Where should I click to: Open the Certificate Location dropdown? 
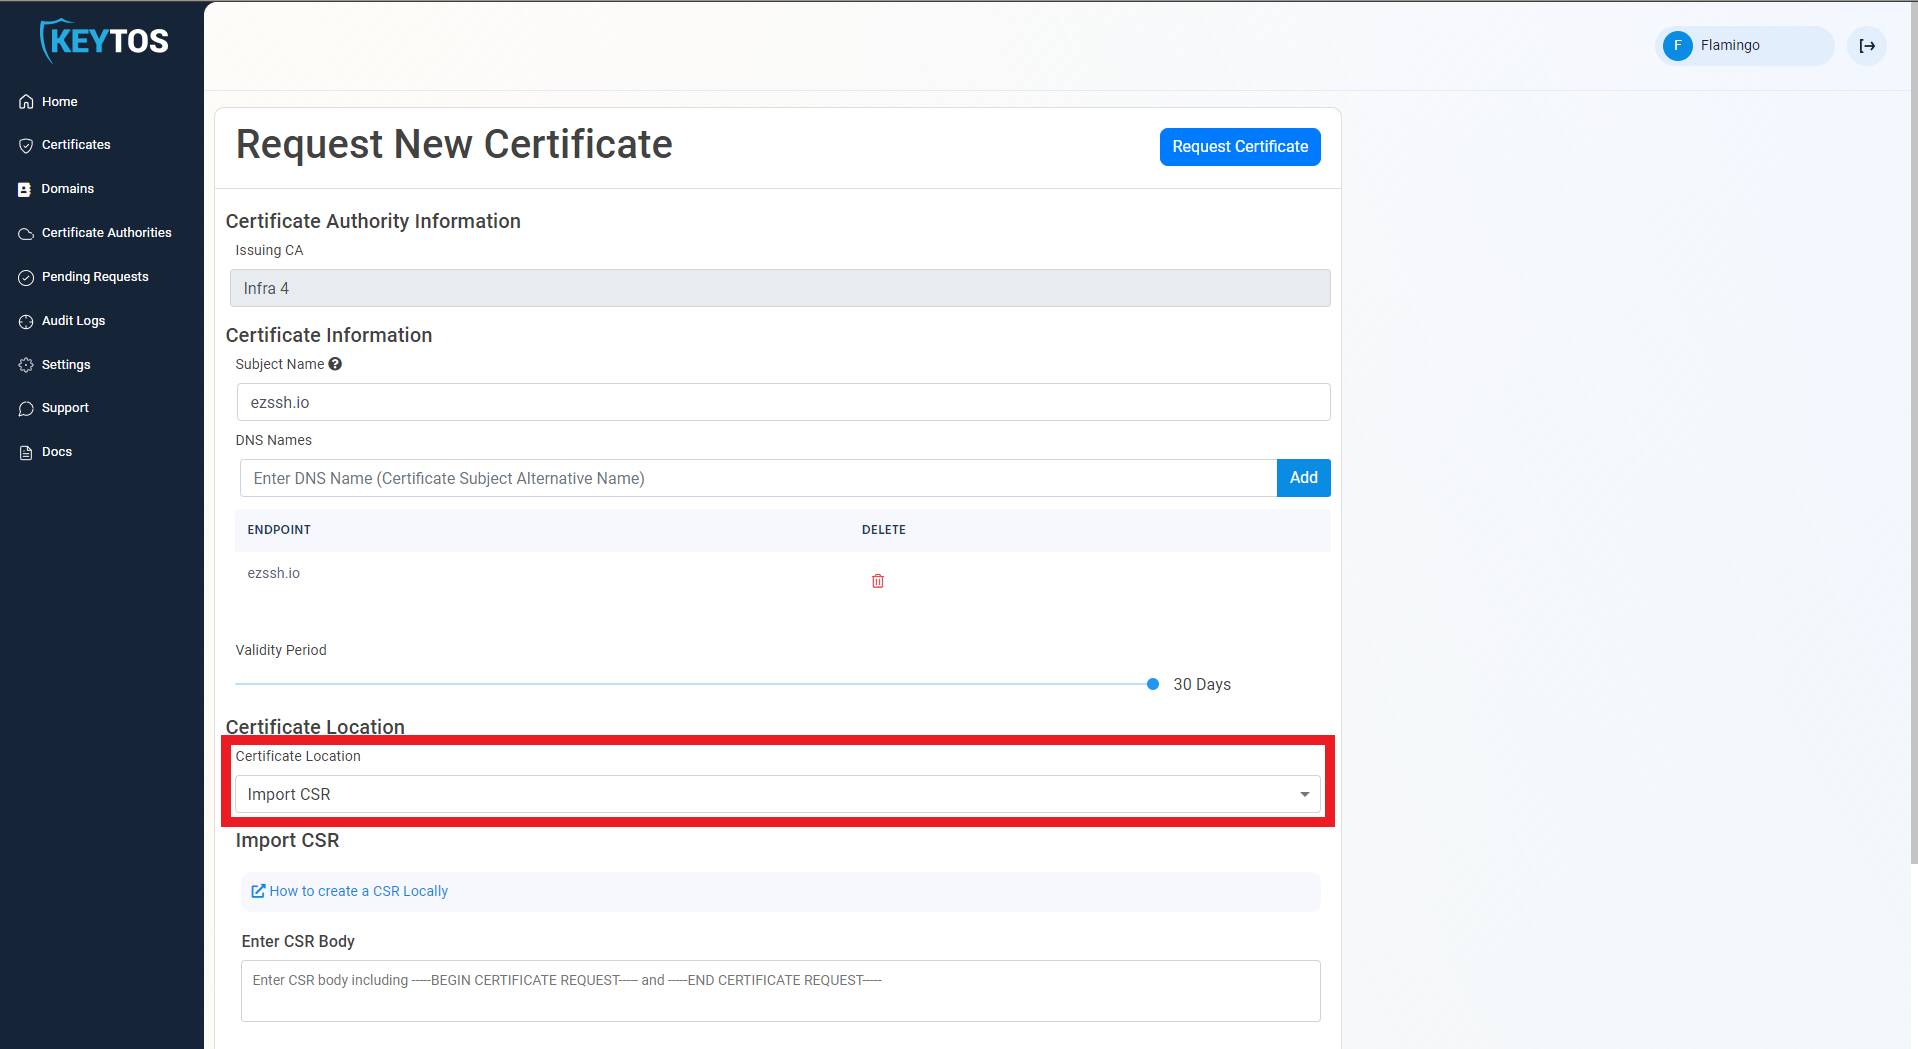778,794
